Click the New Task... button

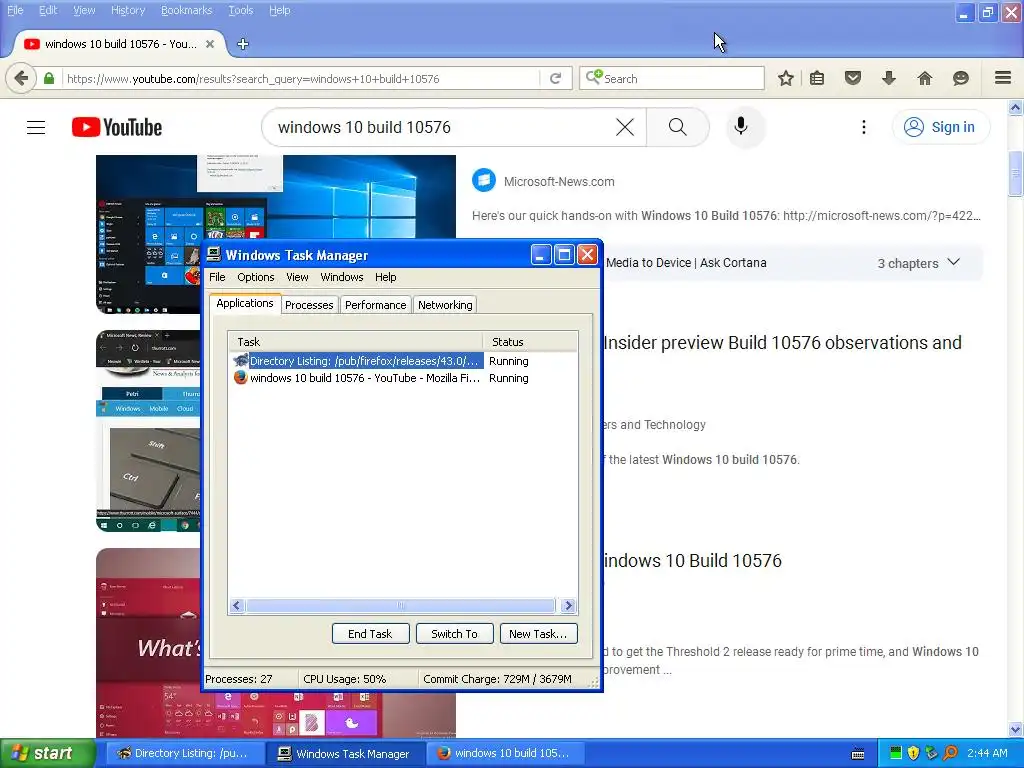[x=538, y=633]
